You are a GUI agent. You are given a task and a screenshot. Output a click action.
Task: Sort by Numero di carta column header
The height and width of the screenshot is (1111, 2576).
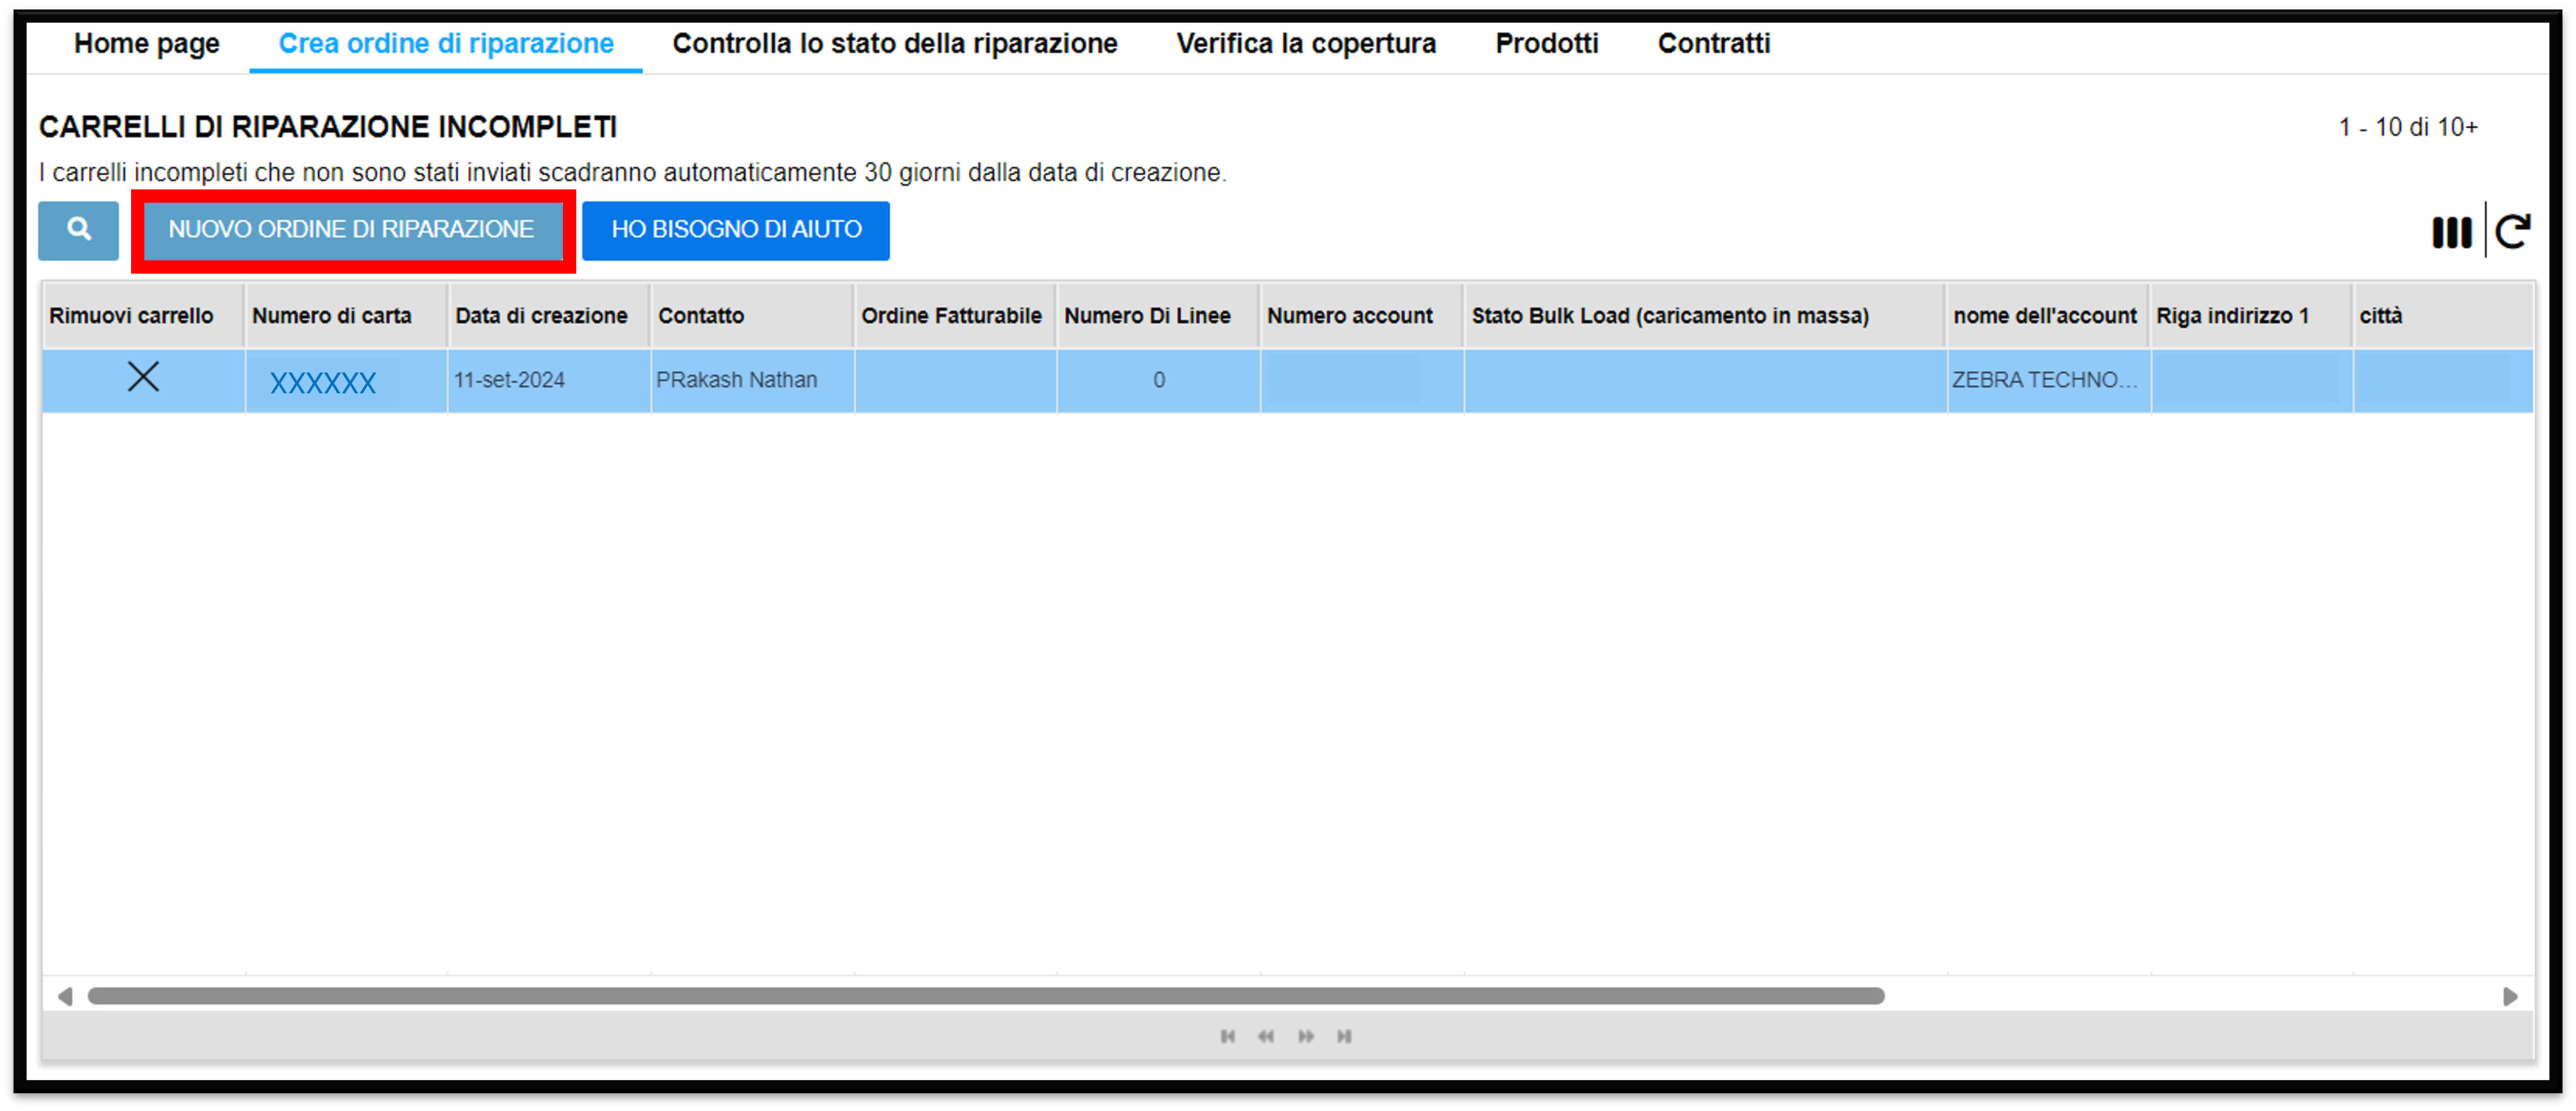pos(346,316)
